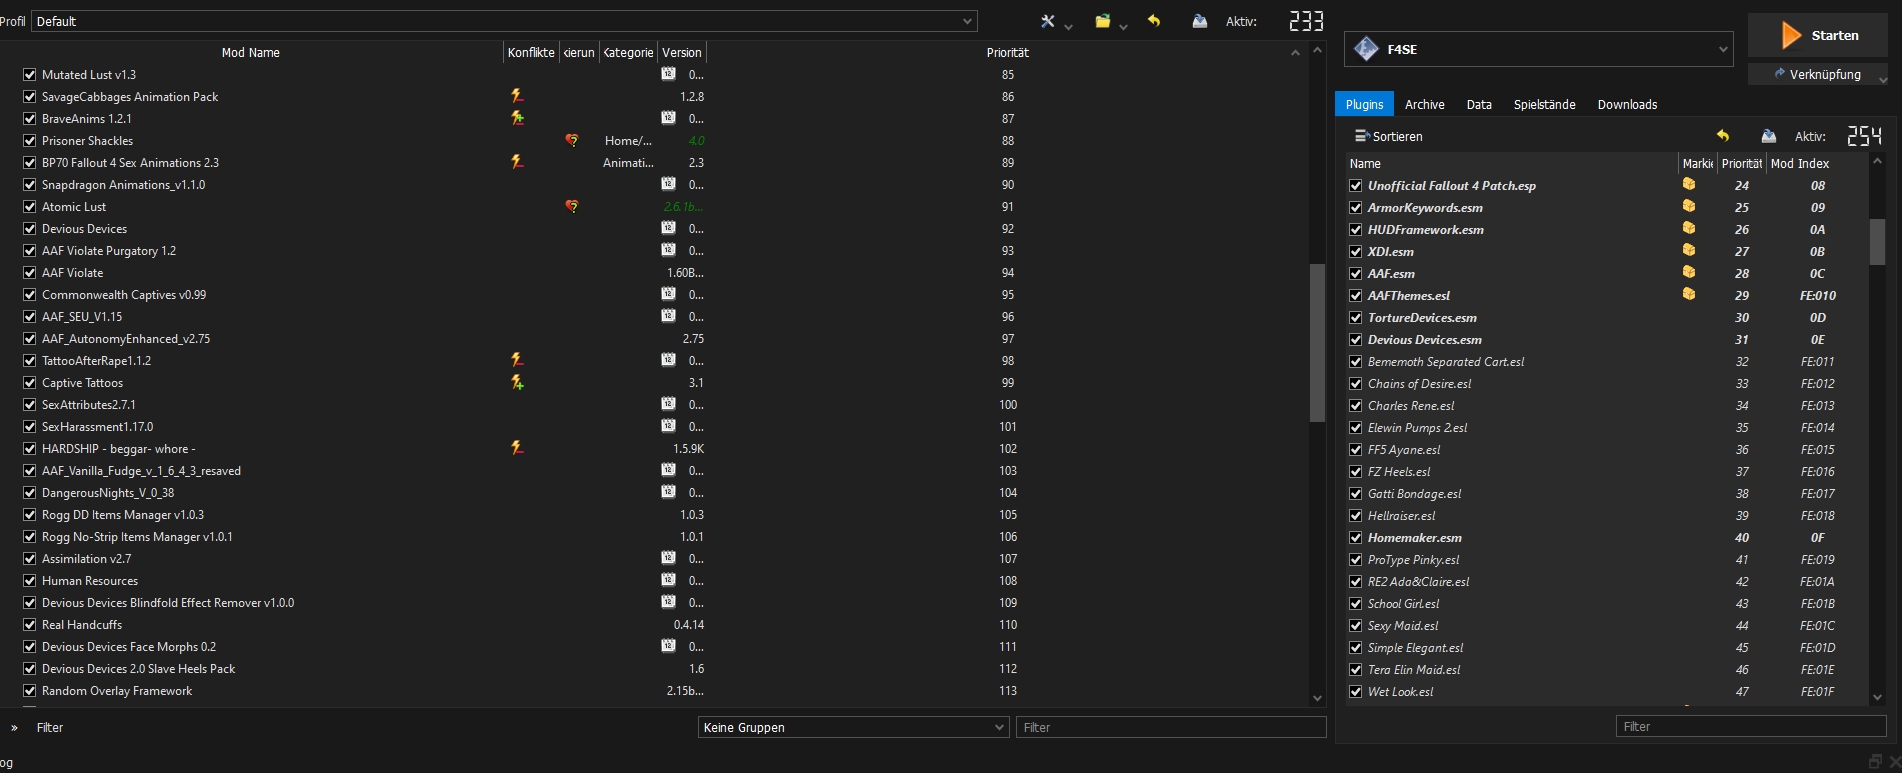1902x773 pixels.
Task: Click the flag heart icon for Prisoner Shackles
Action: [572, 140]
